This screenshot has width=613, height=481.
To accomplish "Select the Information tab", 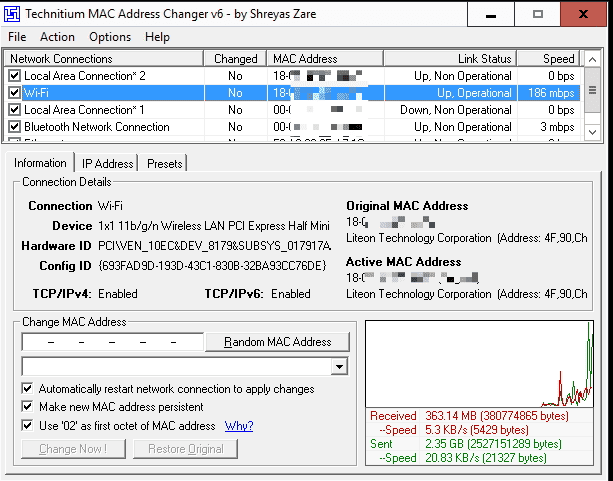I will [x=40, y=163].
